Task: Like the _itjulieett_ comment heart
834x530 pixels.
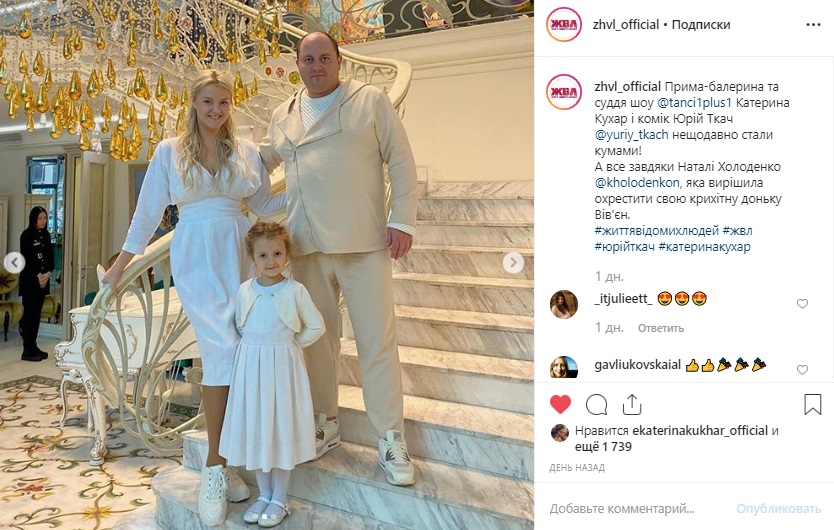Action: tap(802, 304)
